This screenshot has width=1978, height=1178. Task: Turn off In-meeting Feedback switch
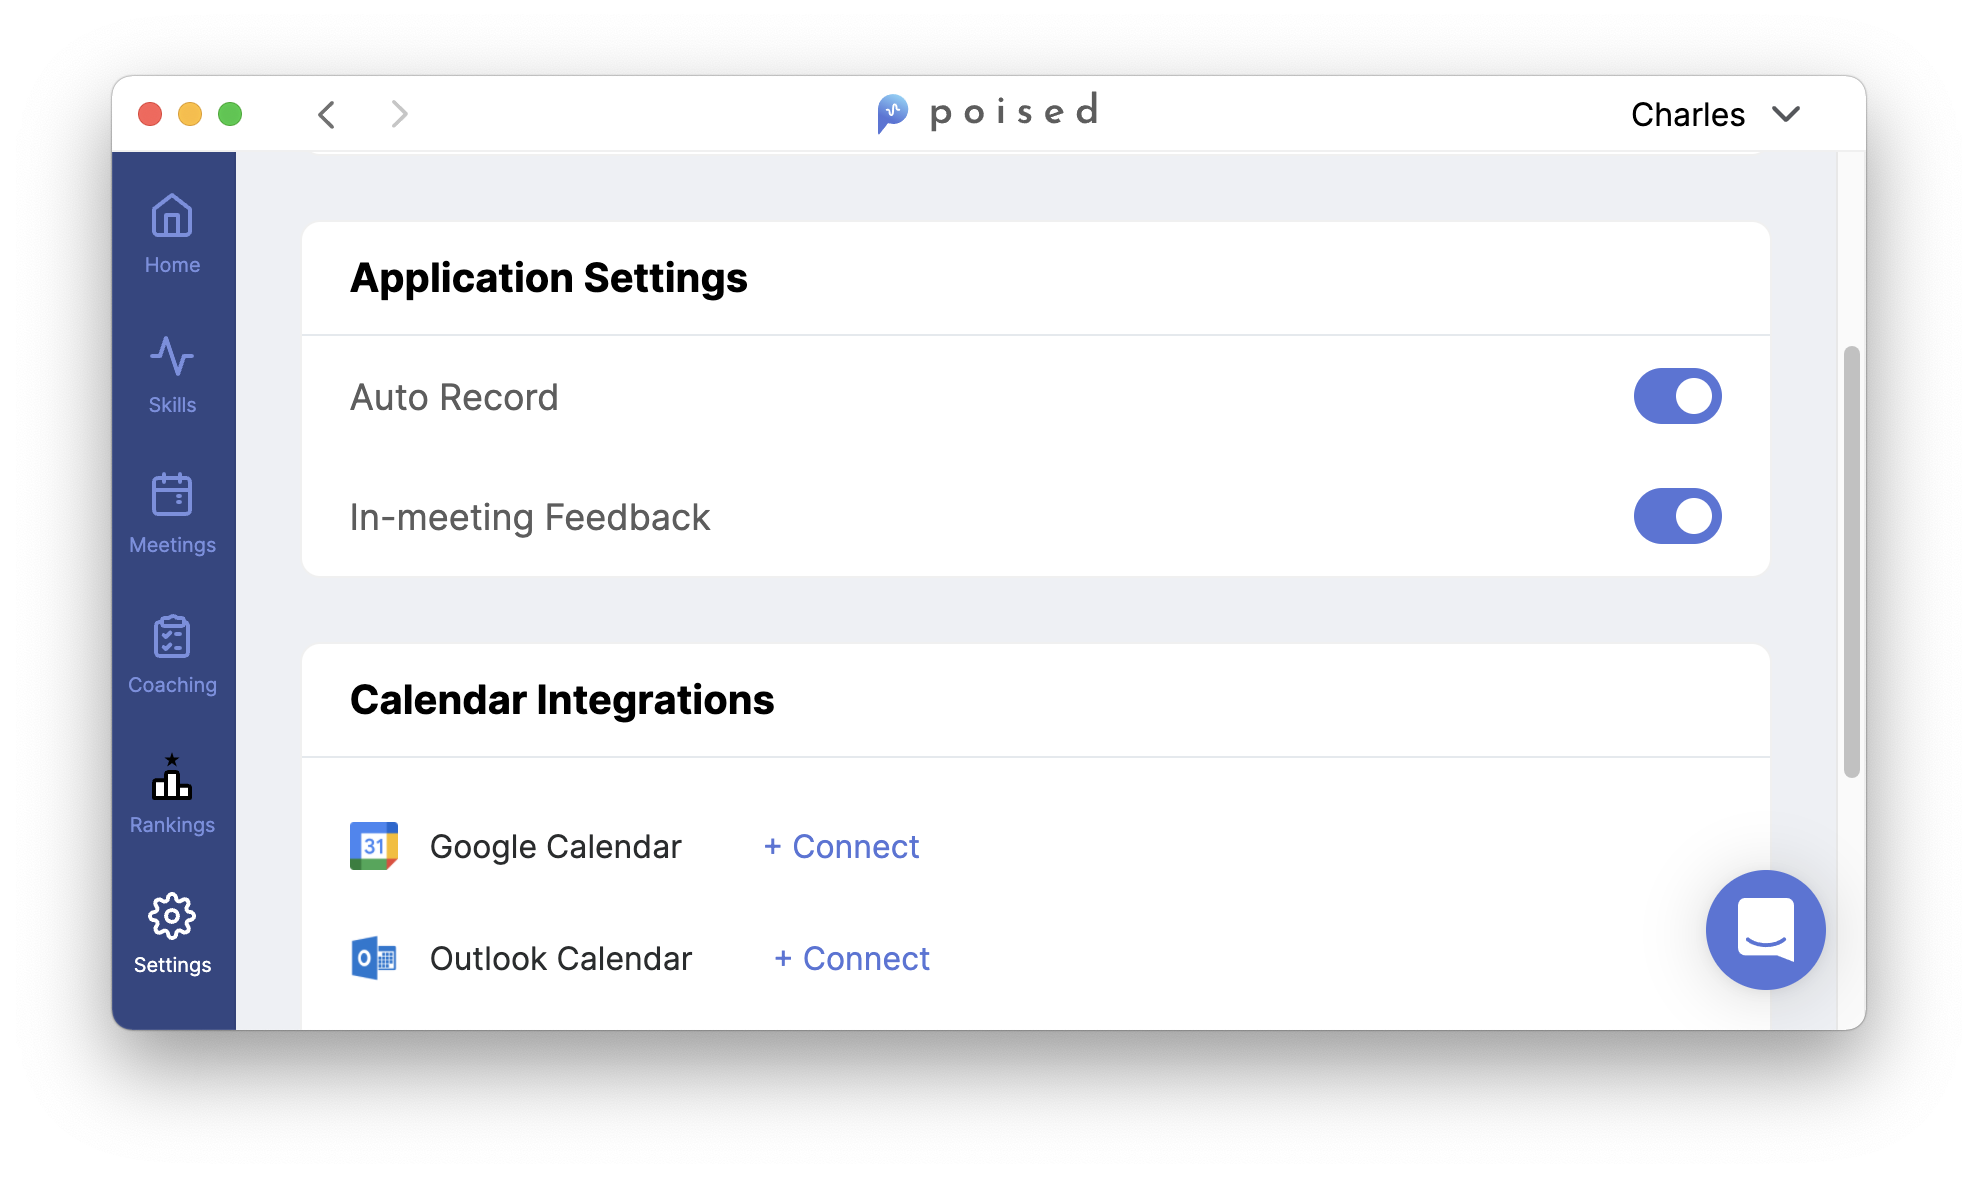point(1677,516)
